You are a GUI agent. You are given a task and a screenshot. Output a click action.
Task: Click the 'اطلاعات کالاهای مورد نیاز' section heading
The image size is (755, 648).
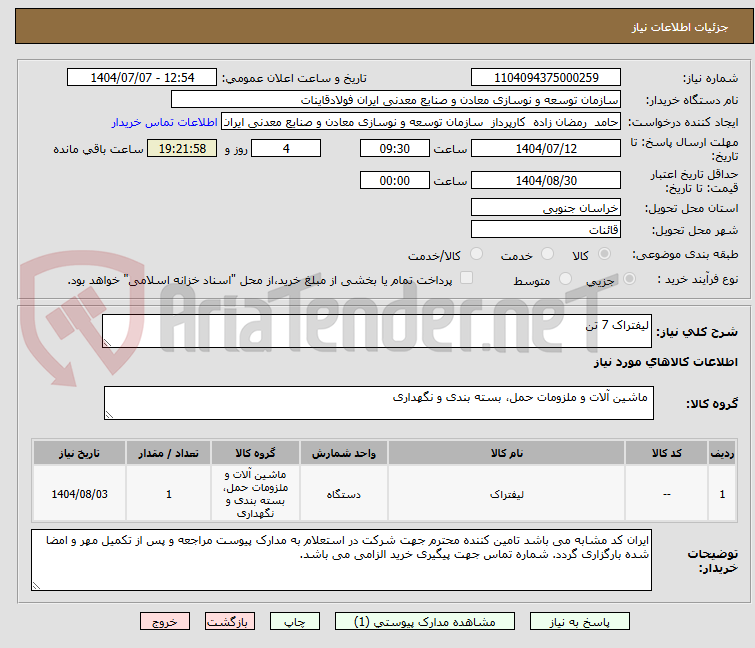click(x=665, y=362)
